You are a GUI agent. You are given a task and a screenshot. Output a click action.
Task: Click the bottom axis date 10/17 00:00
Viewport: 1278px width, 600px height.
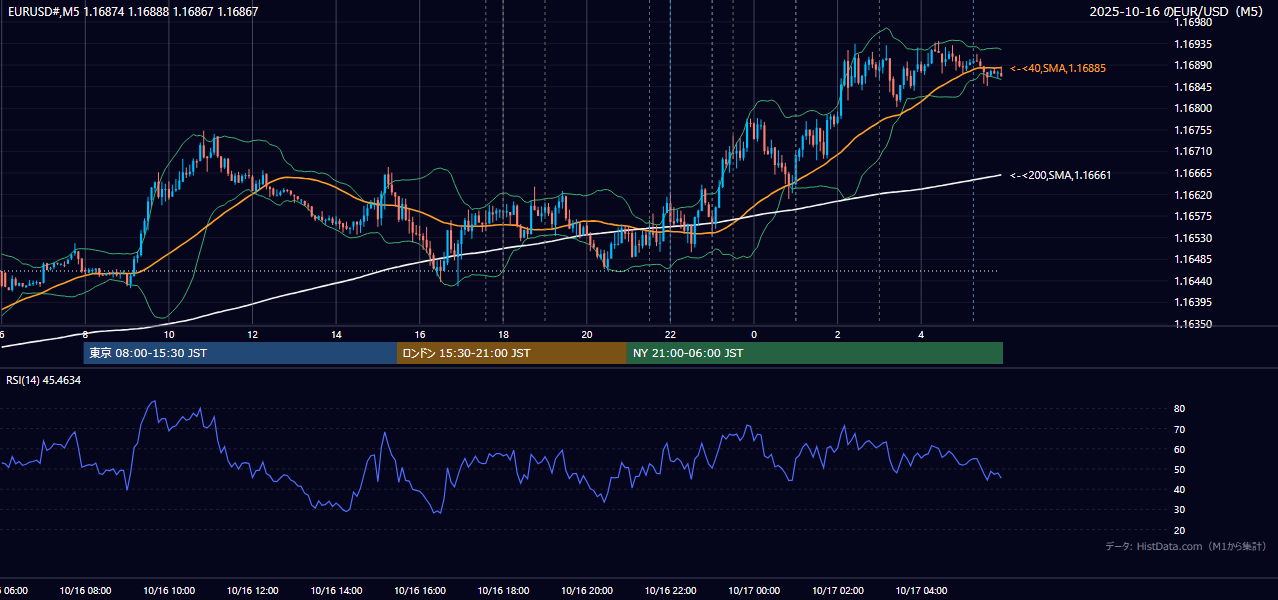[x=754, y=590]
